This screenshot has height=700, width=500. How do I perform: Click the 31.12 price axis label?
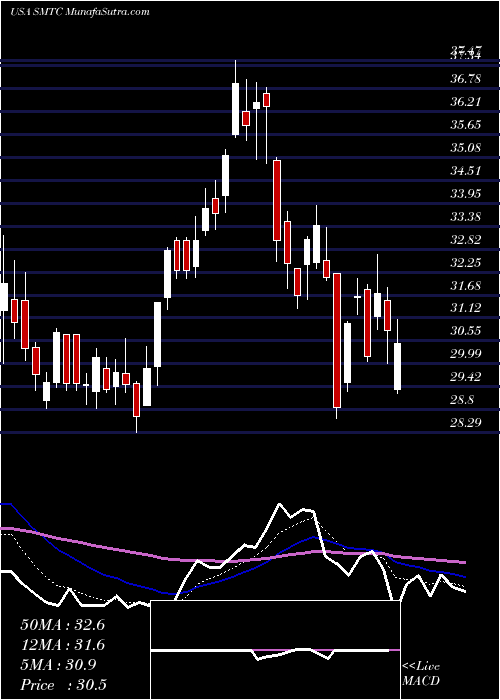[466, 307]
